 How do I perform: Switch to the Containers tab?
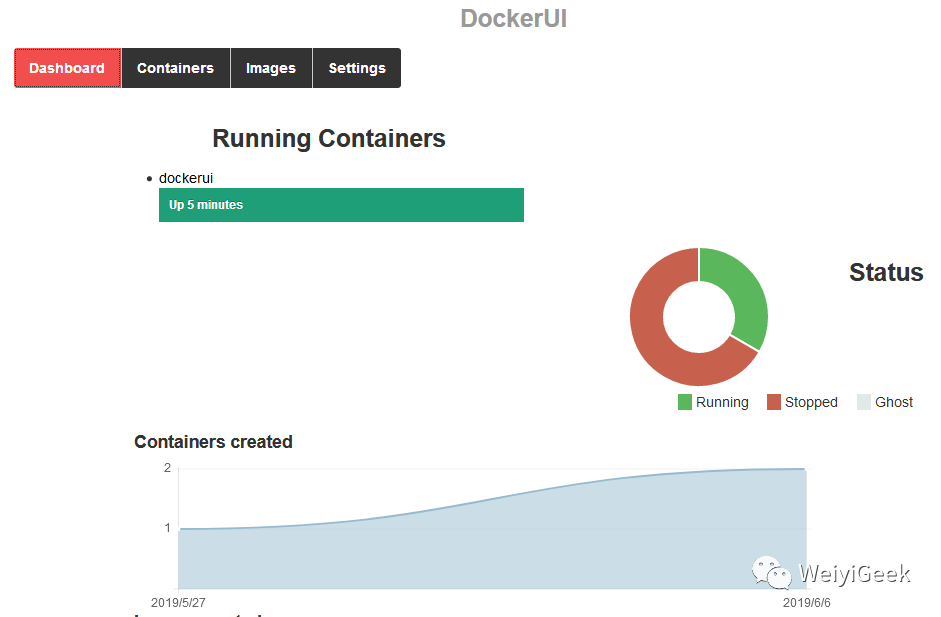(x=175, y=68)
